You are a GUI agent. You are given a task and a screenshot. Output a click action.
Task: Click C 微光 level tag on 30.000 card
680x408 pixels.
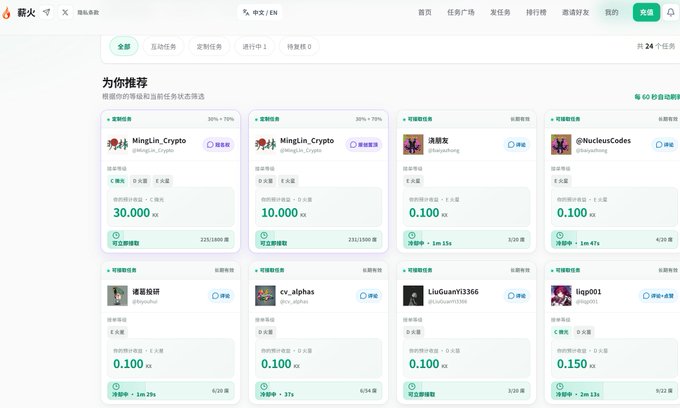click(117, 181)
